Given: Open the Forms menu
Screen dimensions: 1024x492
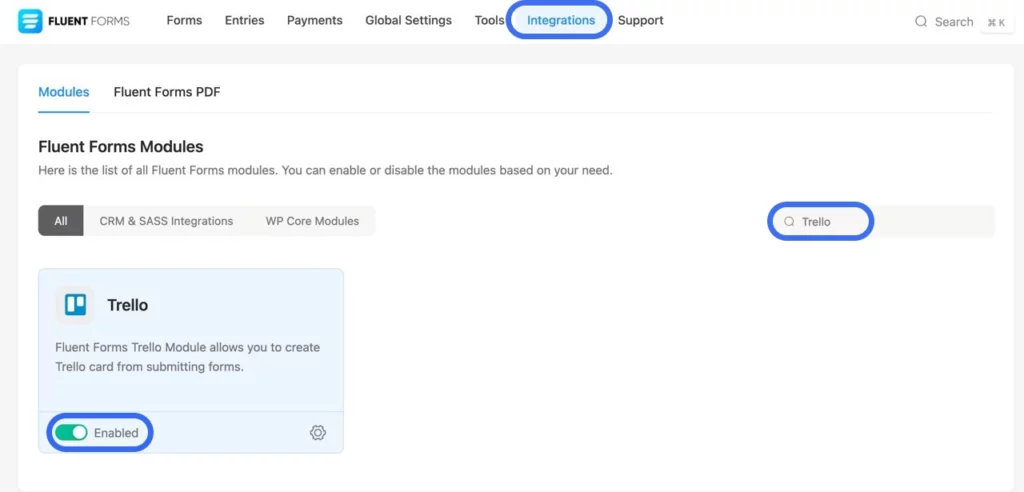Looking at the screenshot, I should point(184,20).
